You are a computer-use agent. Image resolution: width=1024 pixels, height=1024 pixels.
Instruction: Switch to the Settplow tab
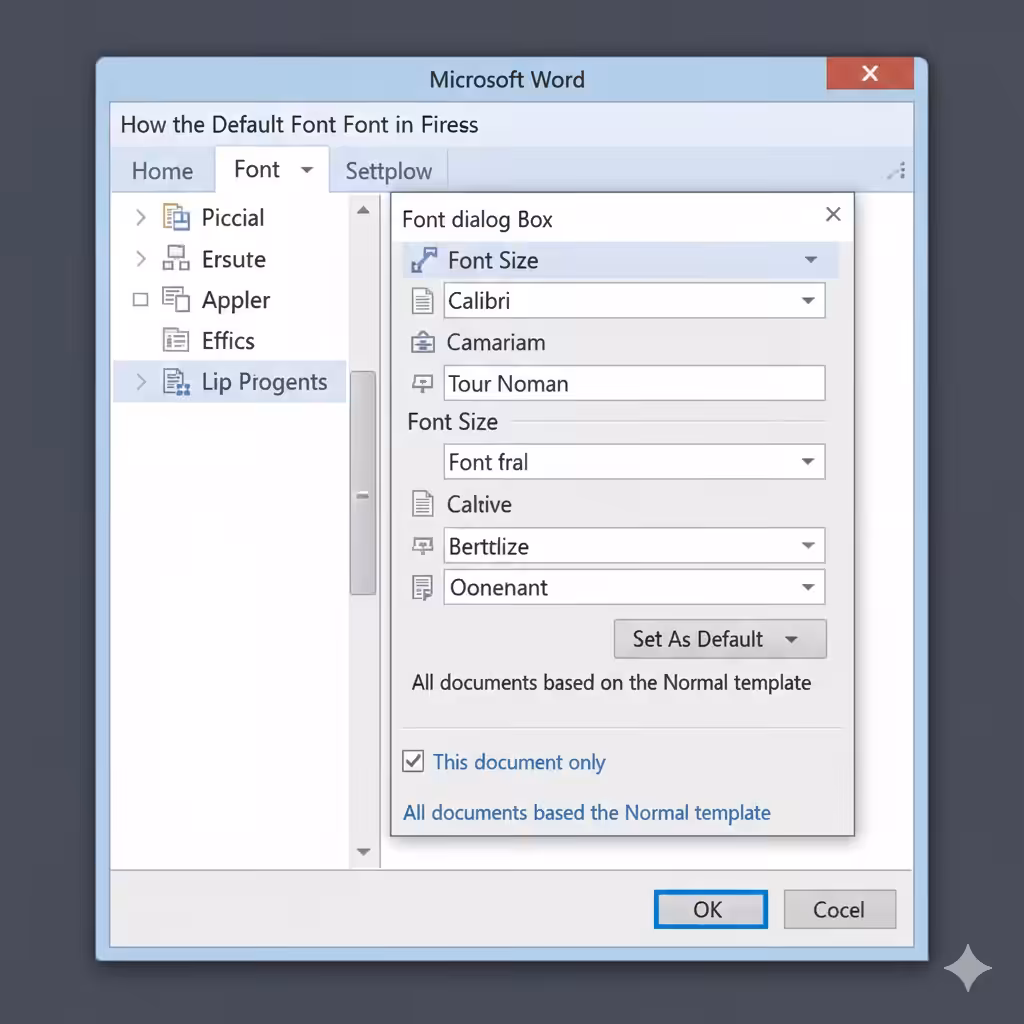pos(389,171)
